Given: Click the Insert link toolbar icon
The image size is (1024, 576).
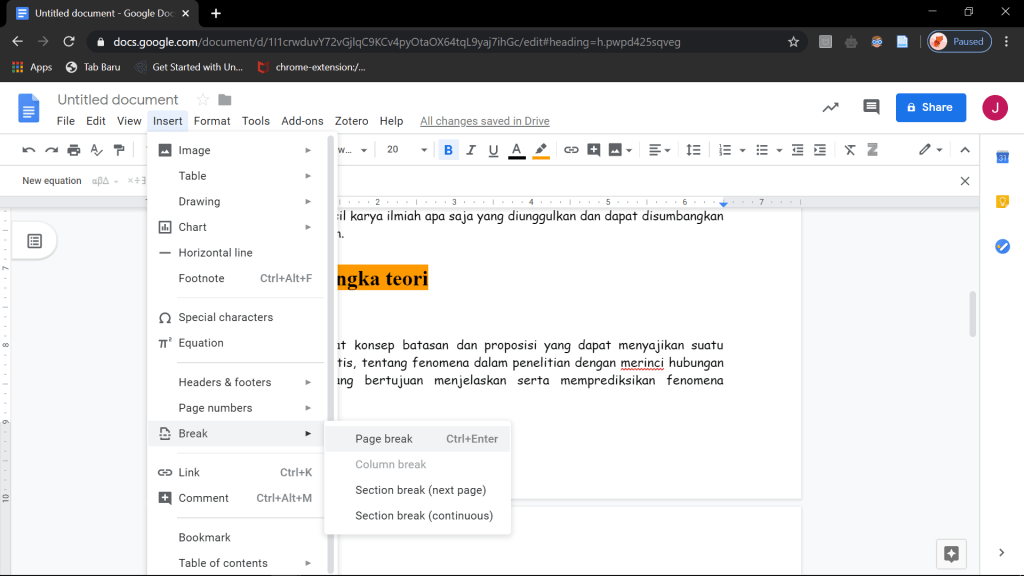Looking at the screenshot, I should 571,150.
